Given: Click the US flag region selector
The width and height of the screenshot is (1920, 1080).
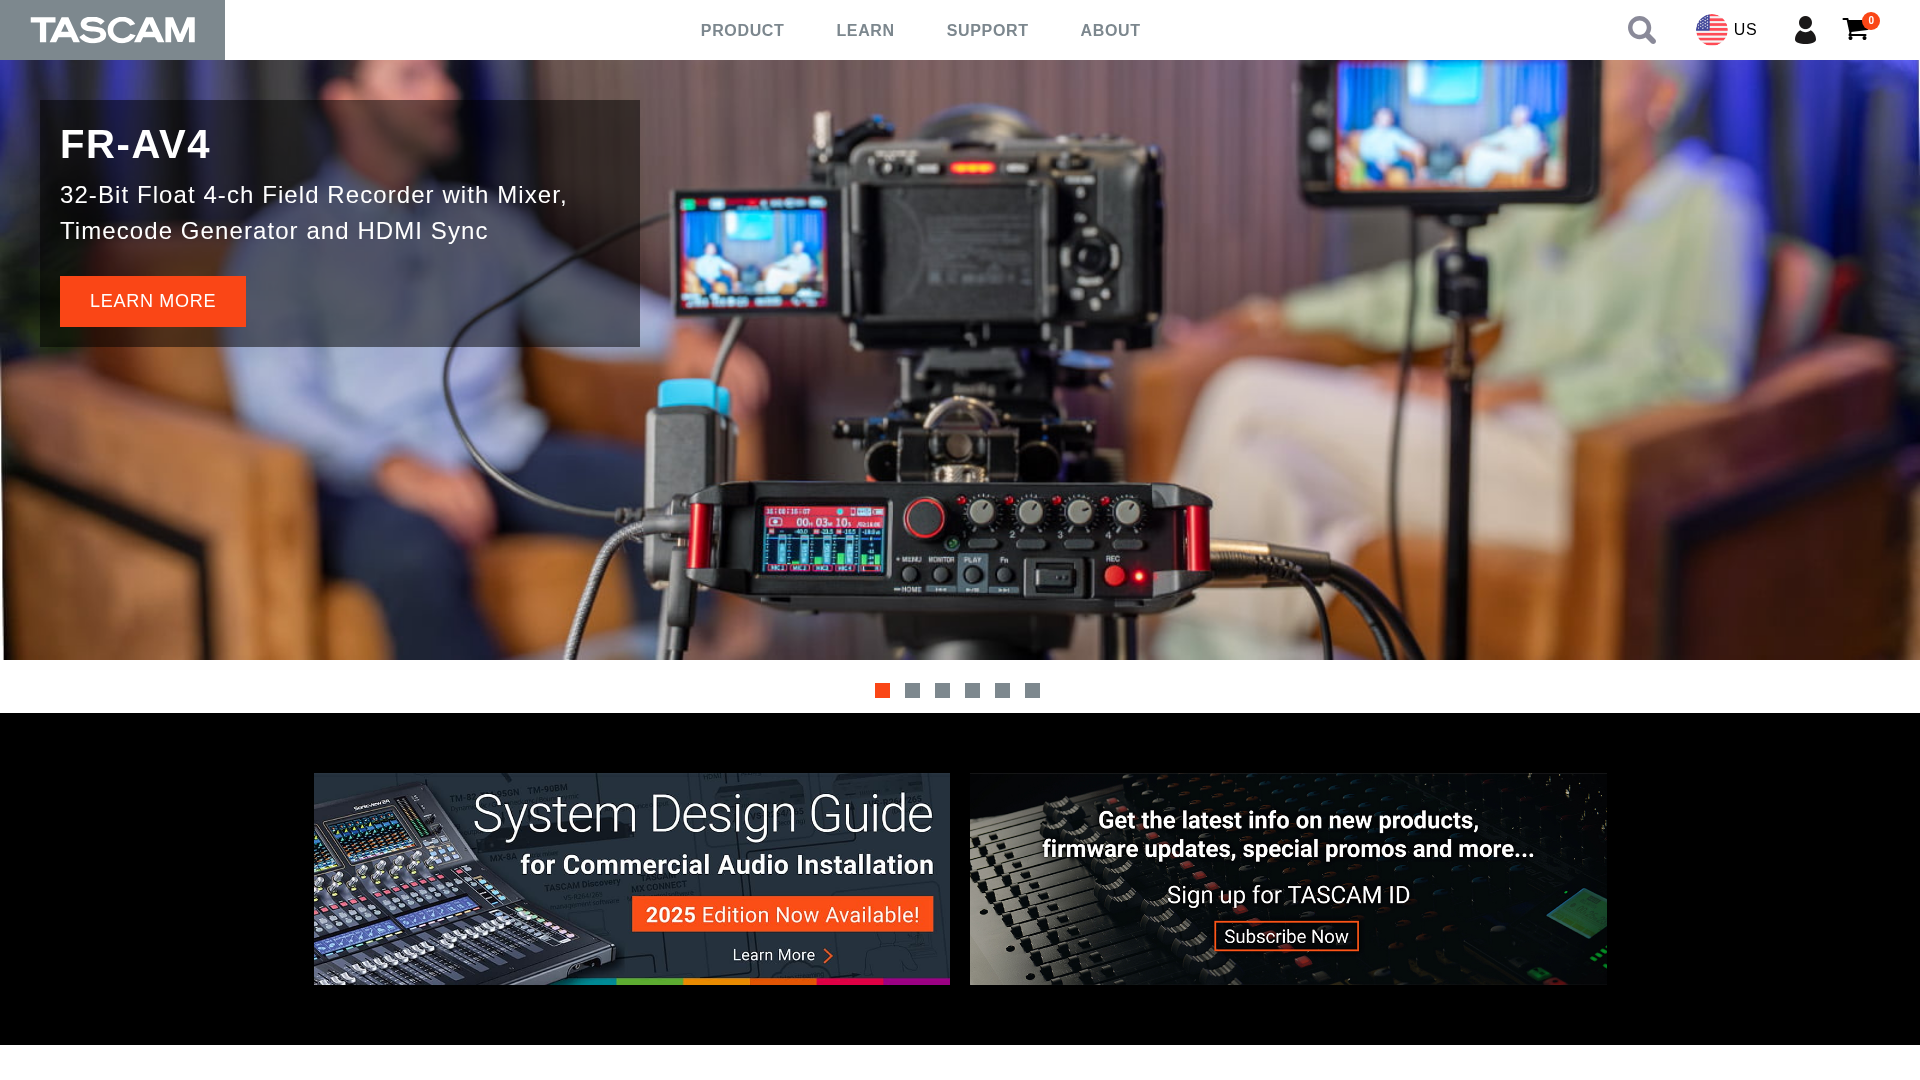Looking at the screenshot, I should [1712, 29].
